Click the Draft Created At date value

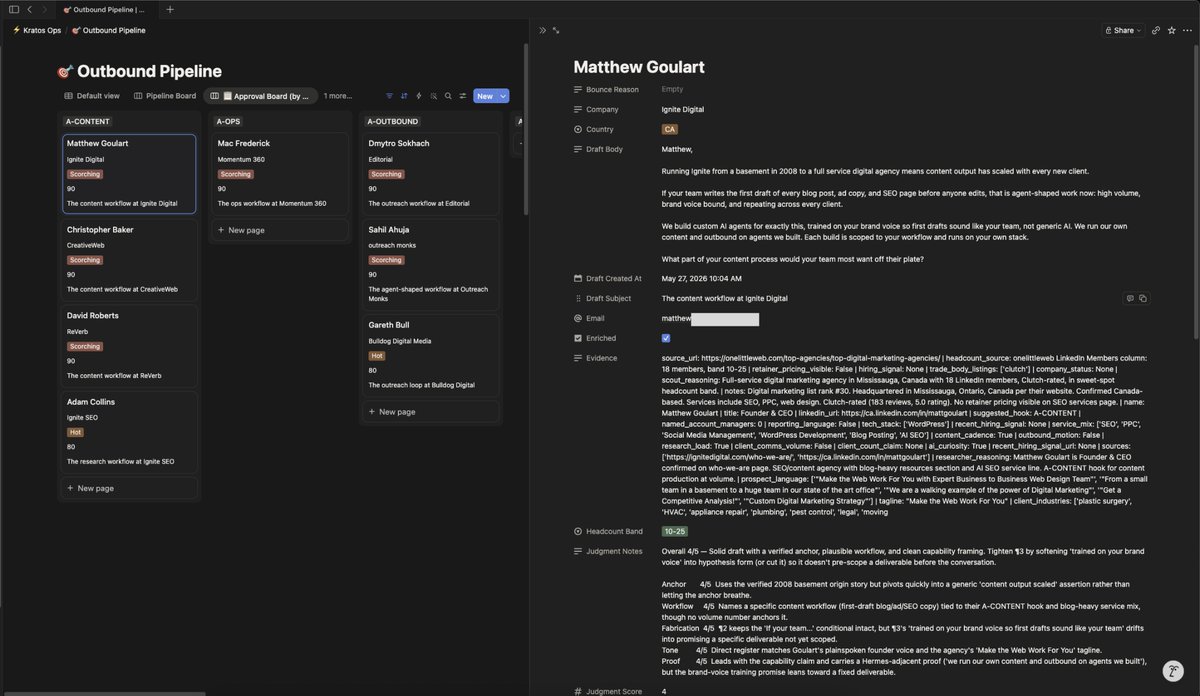(x=702, y=278)
